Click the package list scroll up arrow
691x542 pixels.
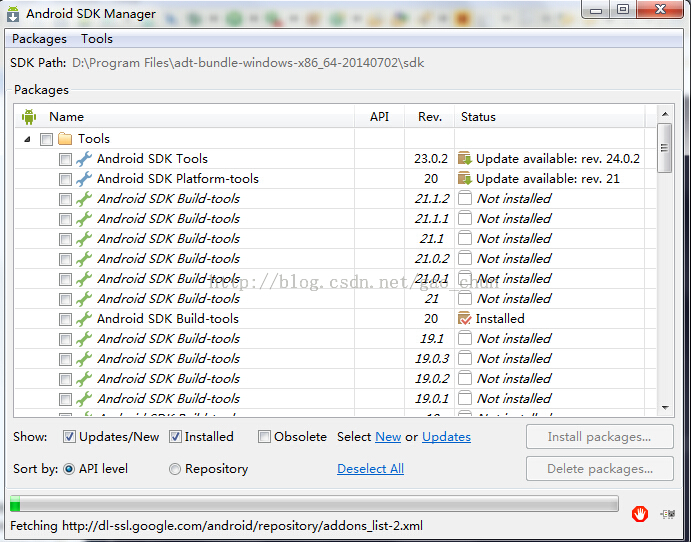665,115
